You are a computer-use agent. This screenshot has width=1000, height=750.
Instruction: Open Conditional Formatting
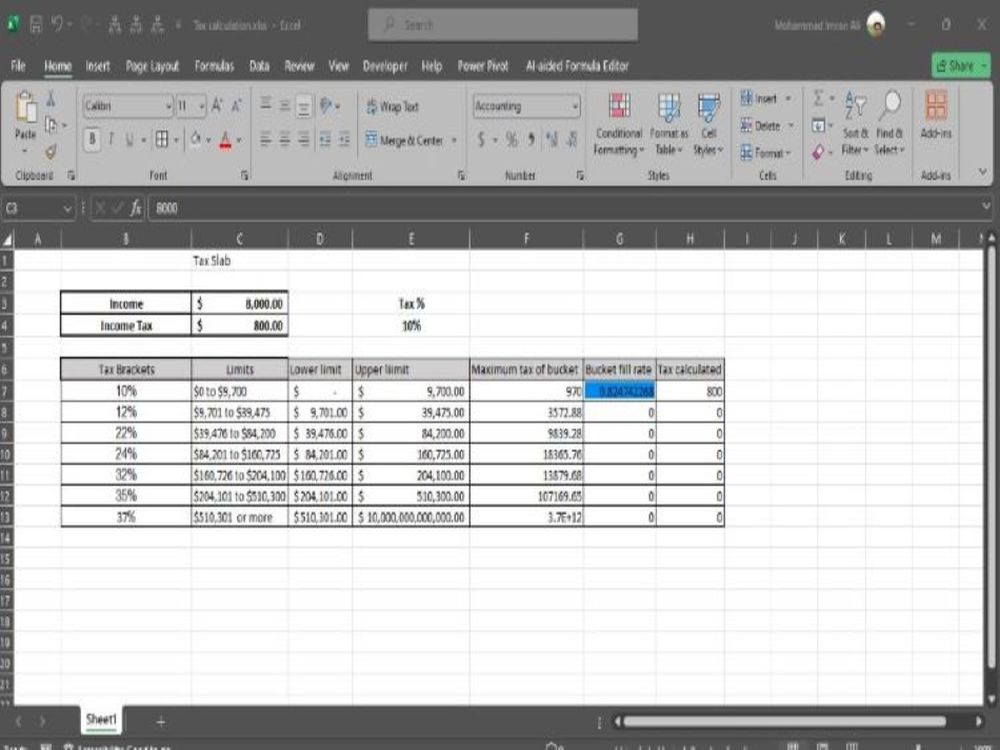pyautogui.click(x=619, y=124)
